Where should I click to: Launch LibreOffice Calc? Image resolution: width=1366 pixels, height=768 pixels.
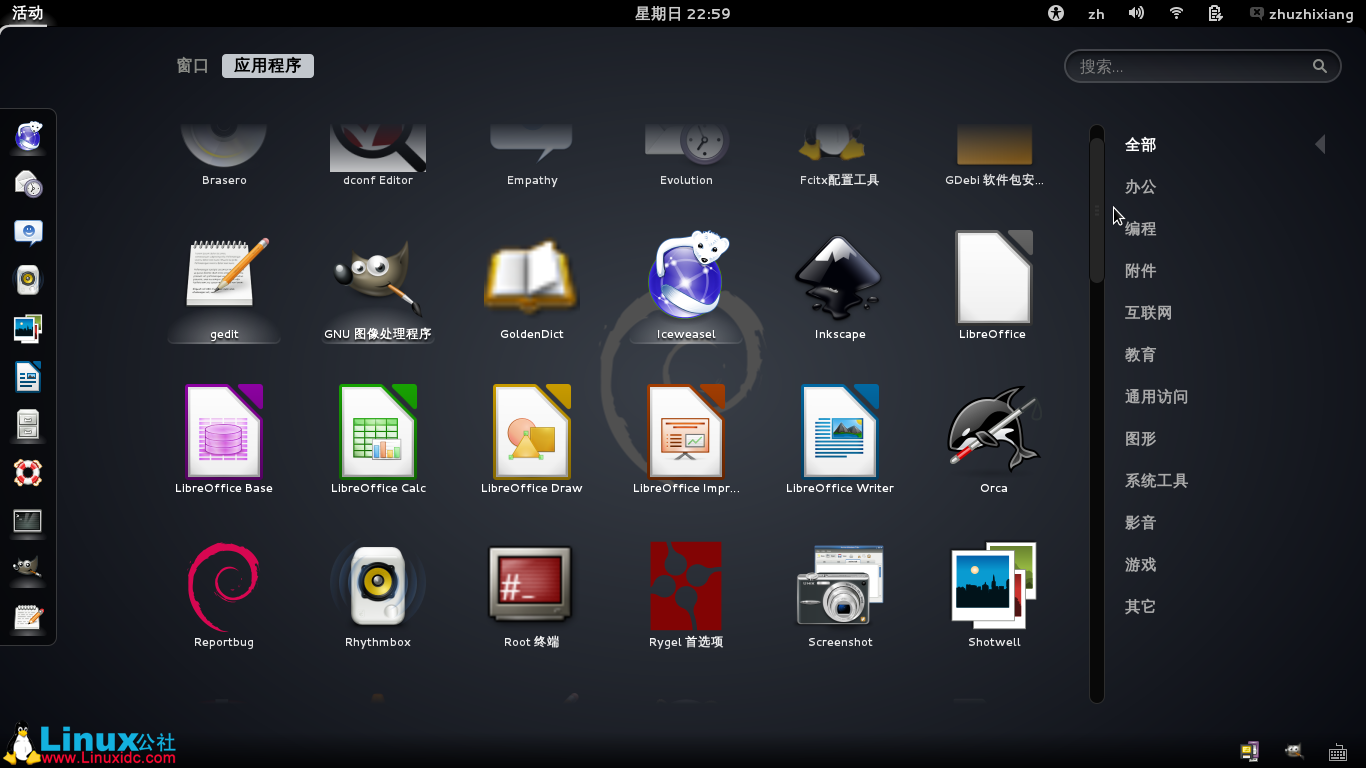378,432
